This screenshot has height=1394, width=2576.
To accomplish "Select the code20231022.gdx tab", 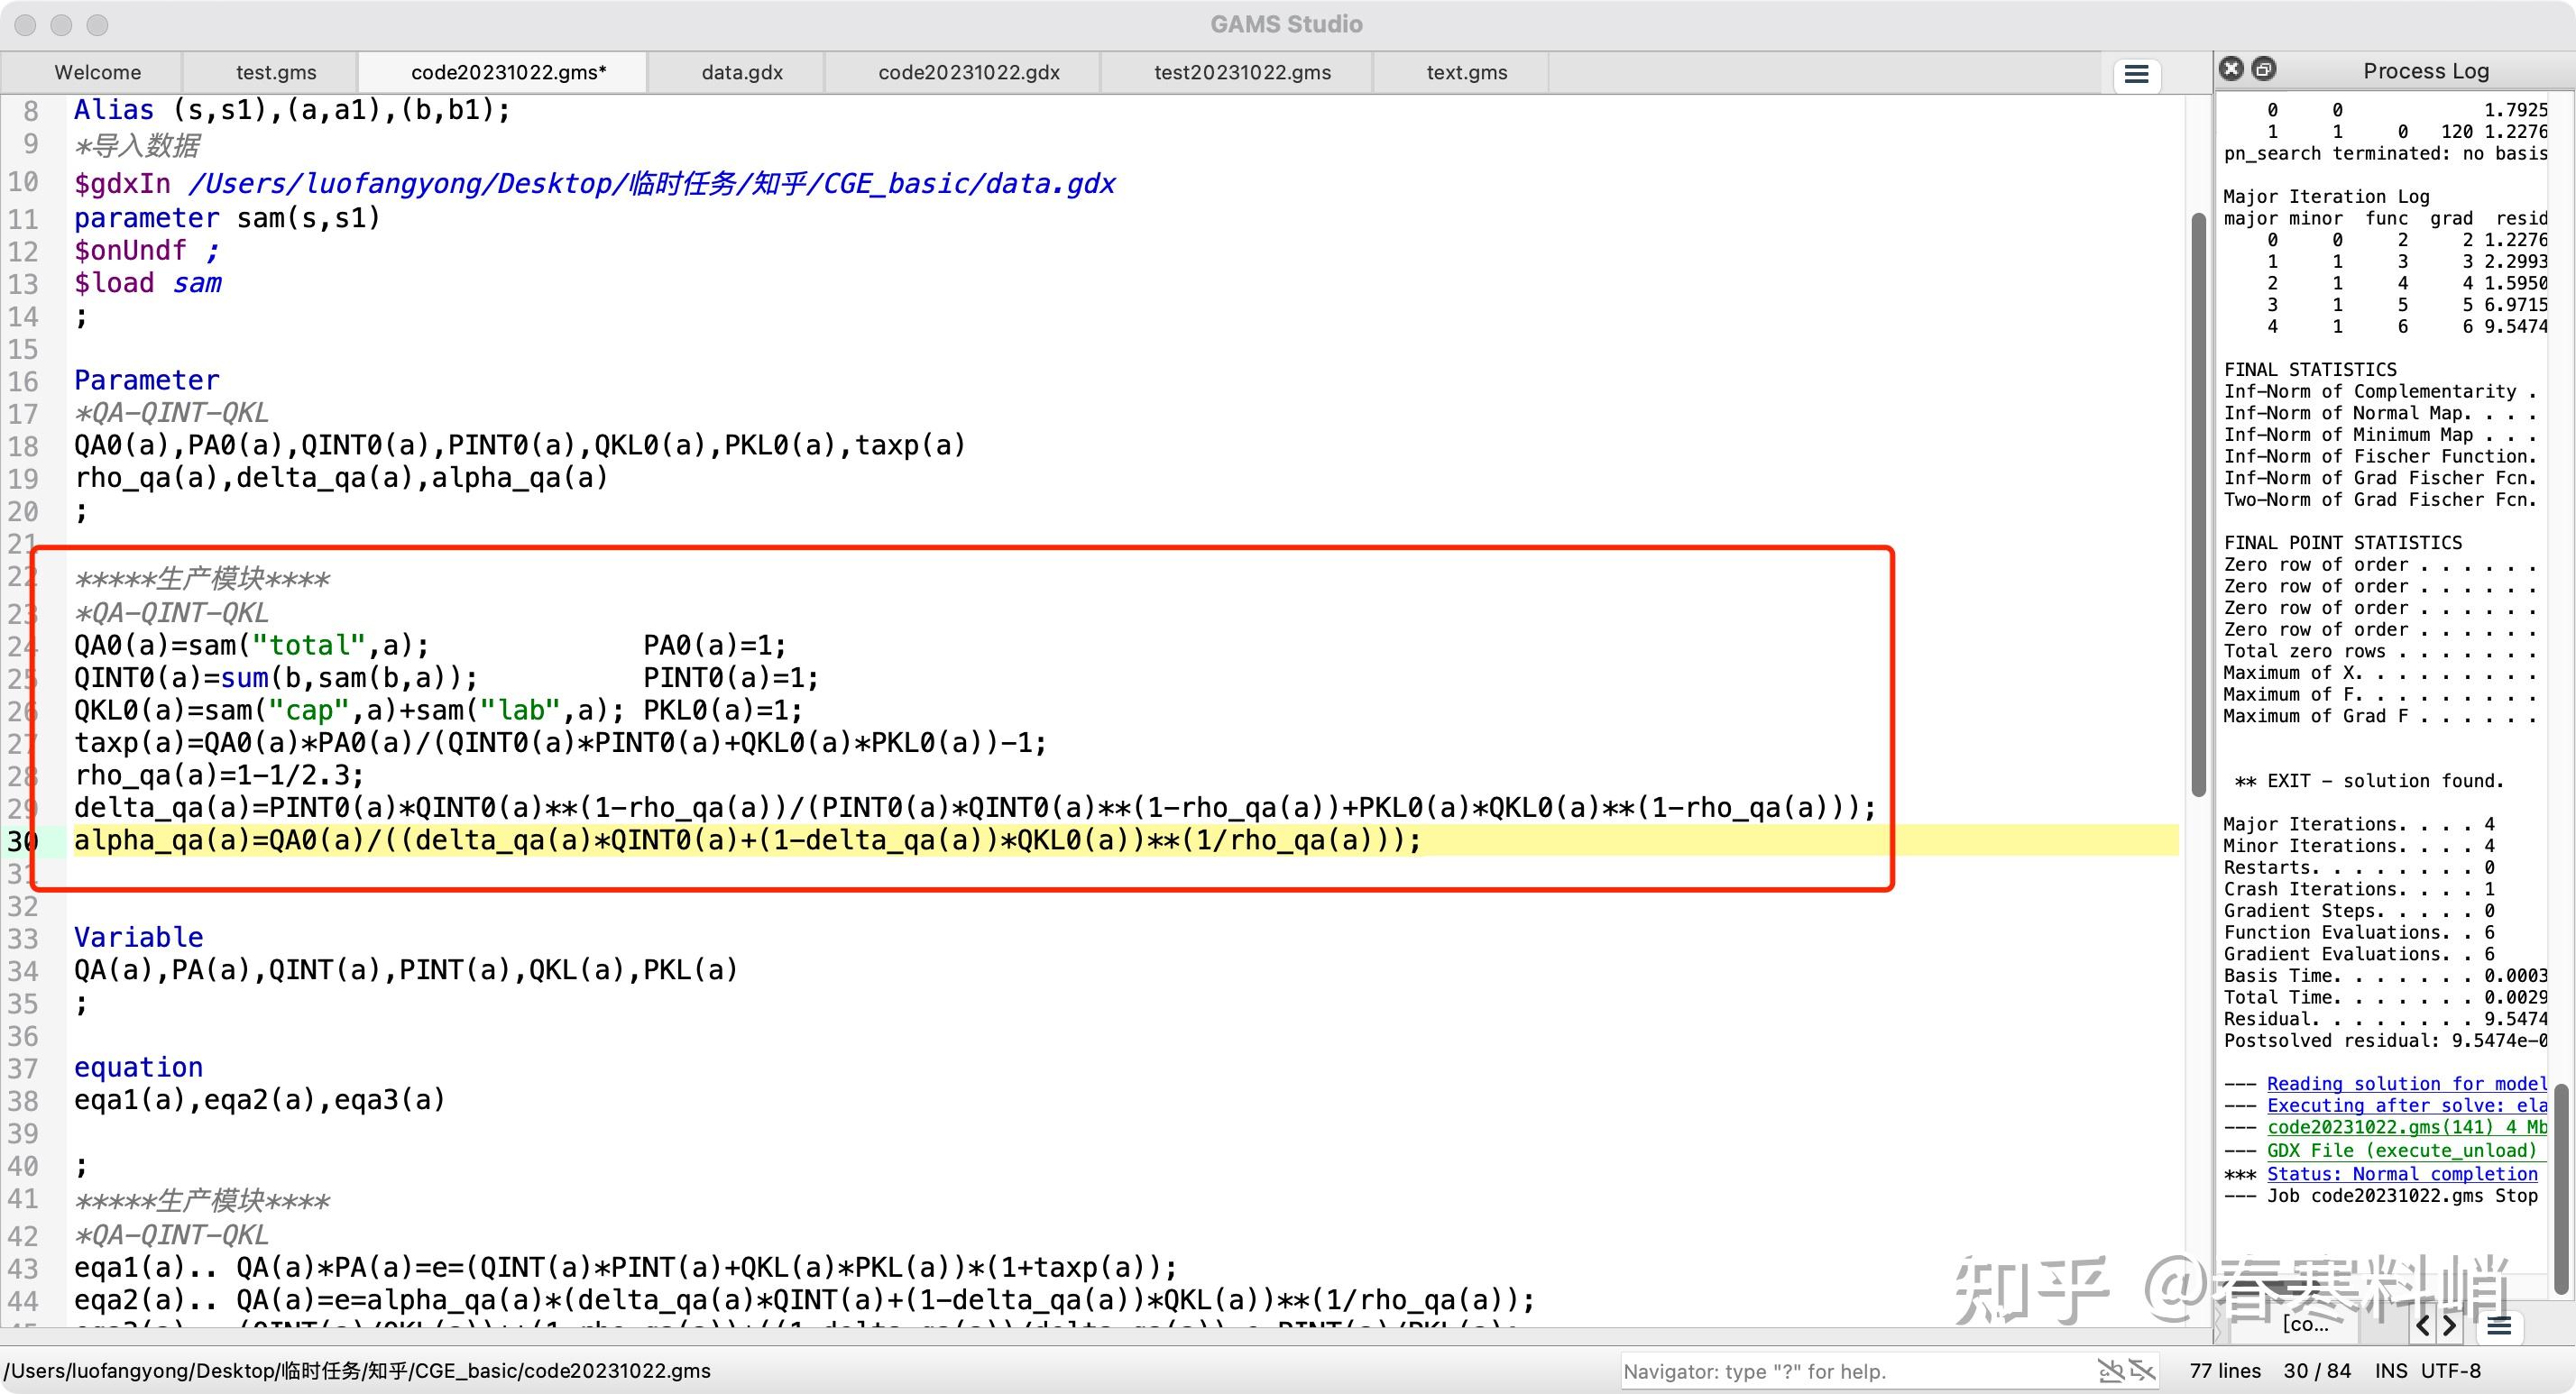I will 968,73.
